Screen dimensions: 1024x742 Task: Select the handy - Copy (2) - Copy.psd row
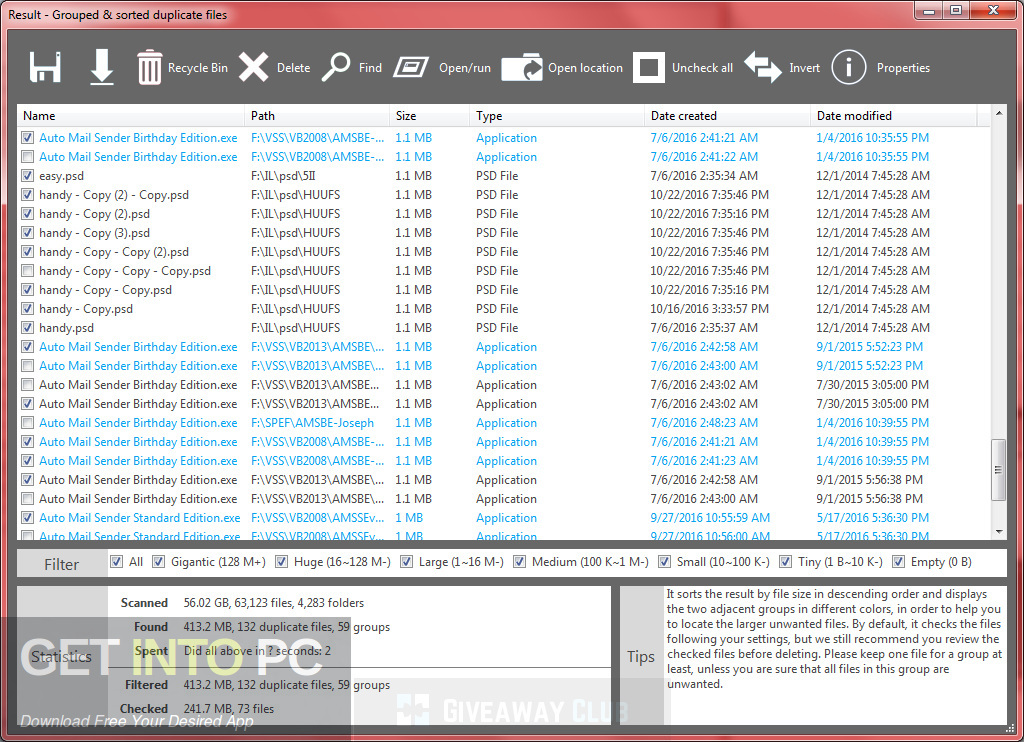pos(503,195)
